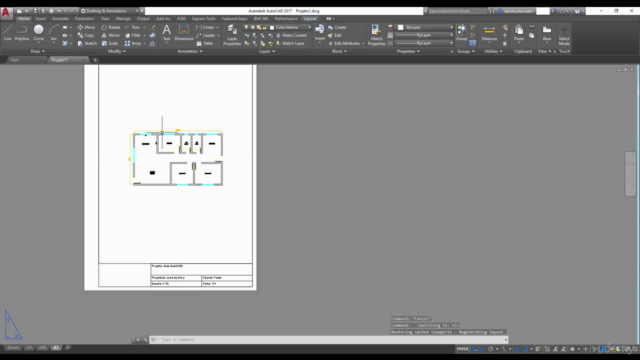640x360 pixels.
Task: Switch to the Layout ribbon tab
Action: coord(310,19)
